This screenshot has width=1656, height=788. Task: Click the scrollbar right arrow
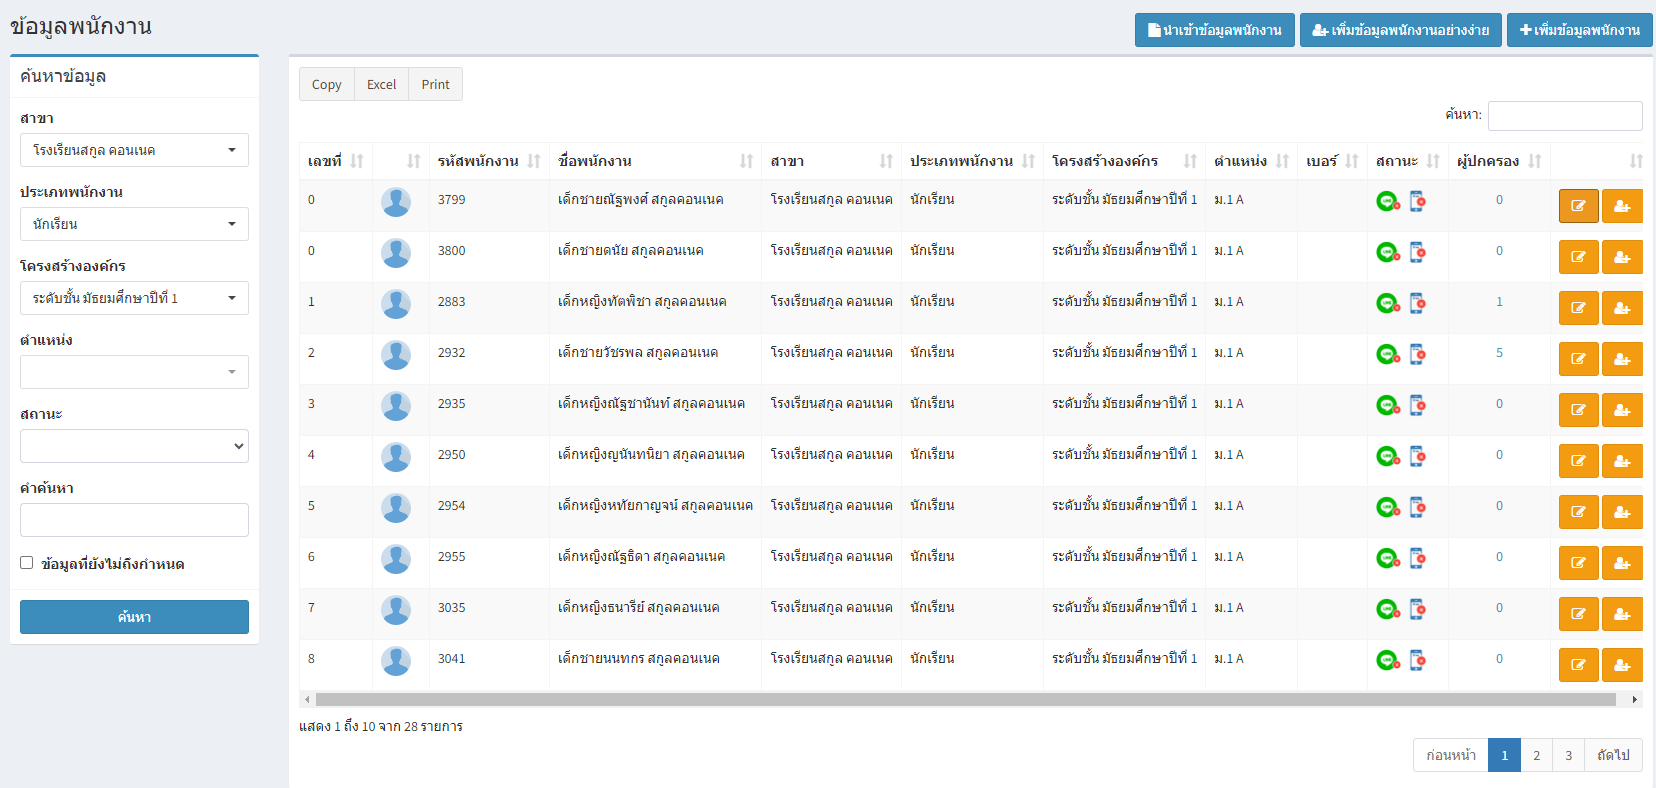tap(1635, 699)
